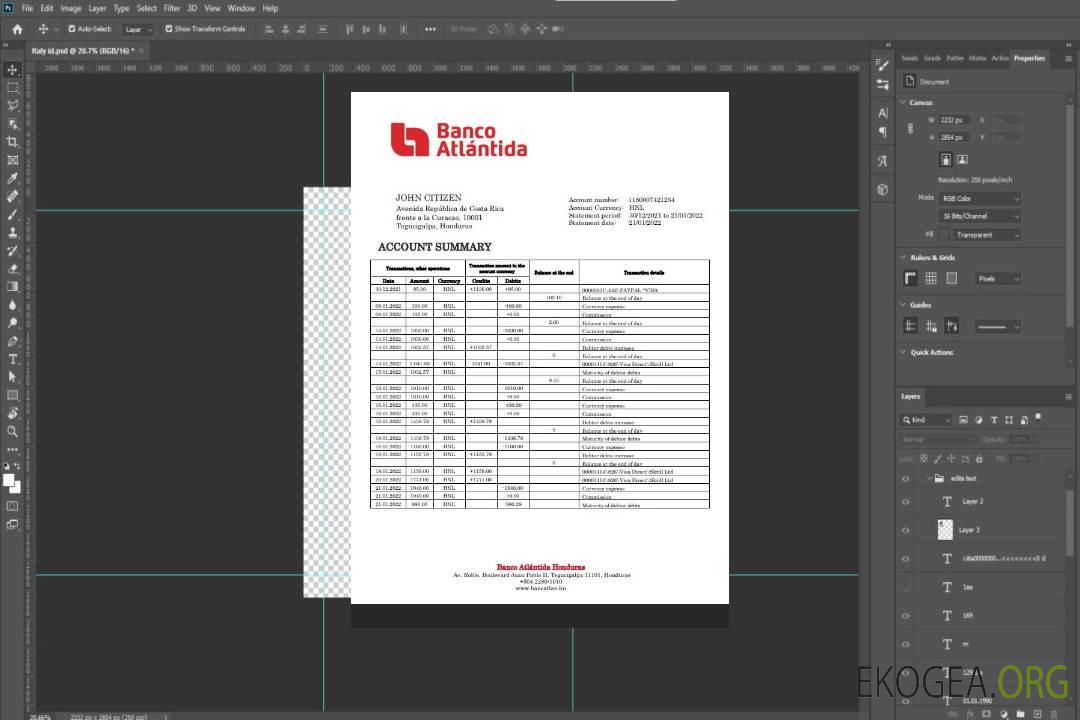Open the 16 Bits/Channel dropdown
Image resolution: width=1080 pixels, height=720 pixels.
click(x=980, y=216)
